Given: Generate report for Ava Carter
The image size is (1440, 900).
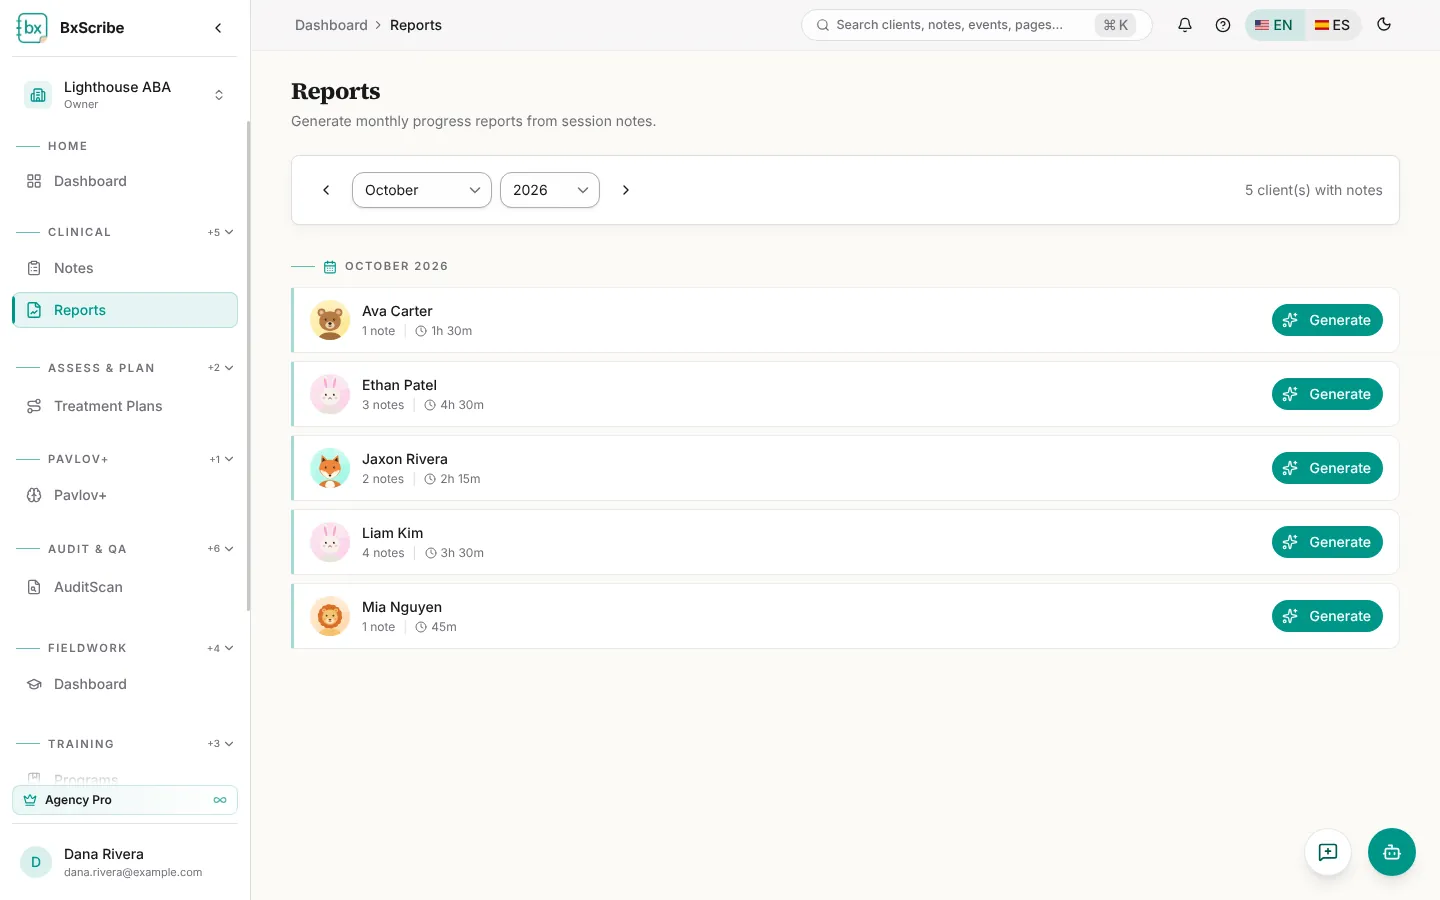Looking at the screenshot, I should (1327, 320).
